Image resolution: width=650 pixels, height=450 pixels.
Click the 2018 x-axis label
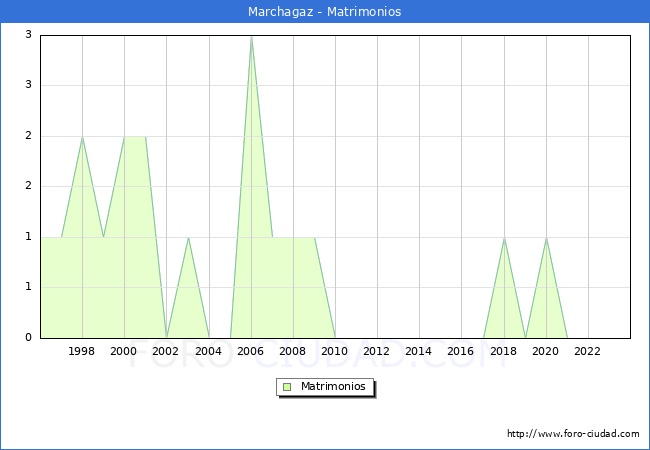(504, 351)
